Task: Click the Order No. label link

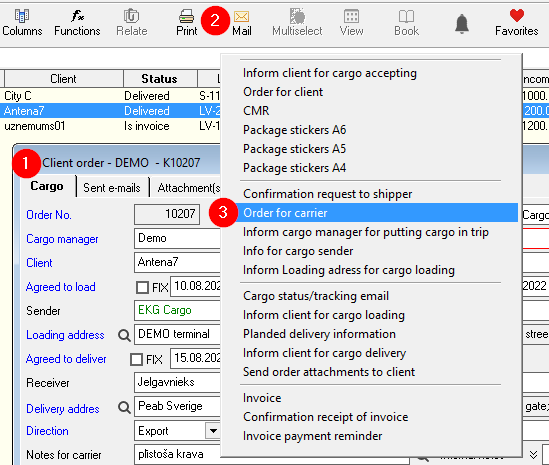Action: click(49, 215)
